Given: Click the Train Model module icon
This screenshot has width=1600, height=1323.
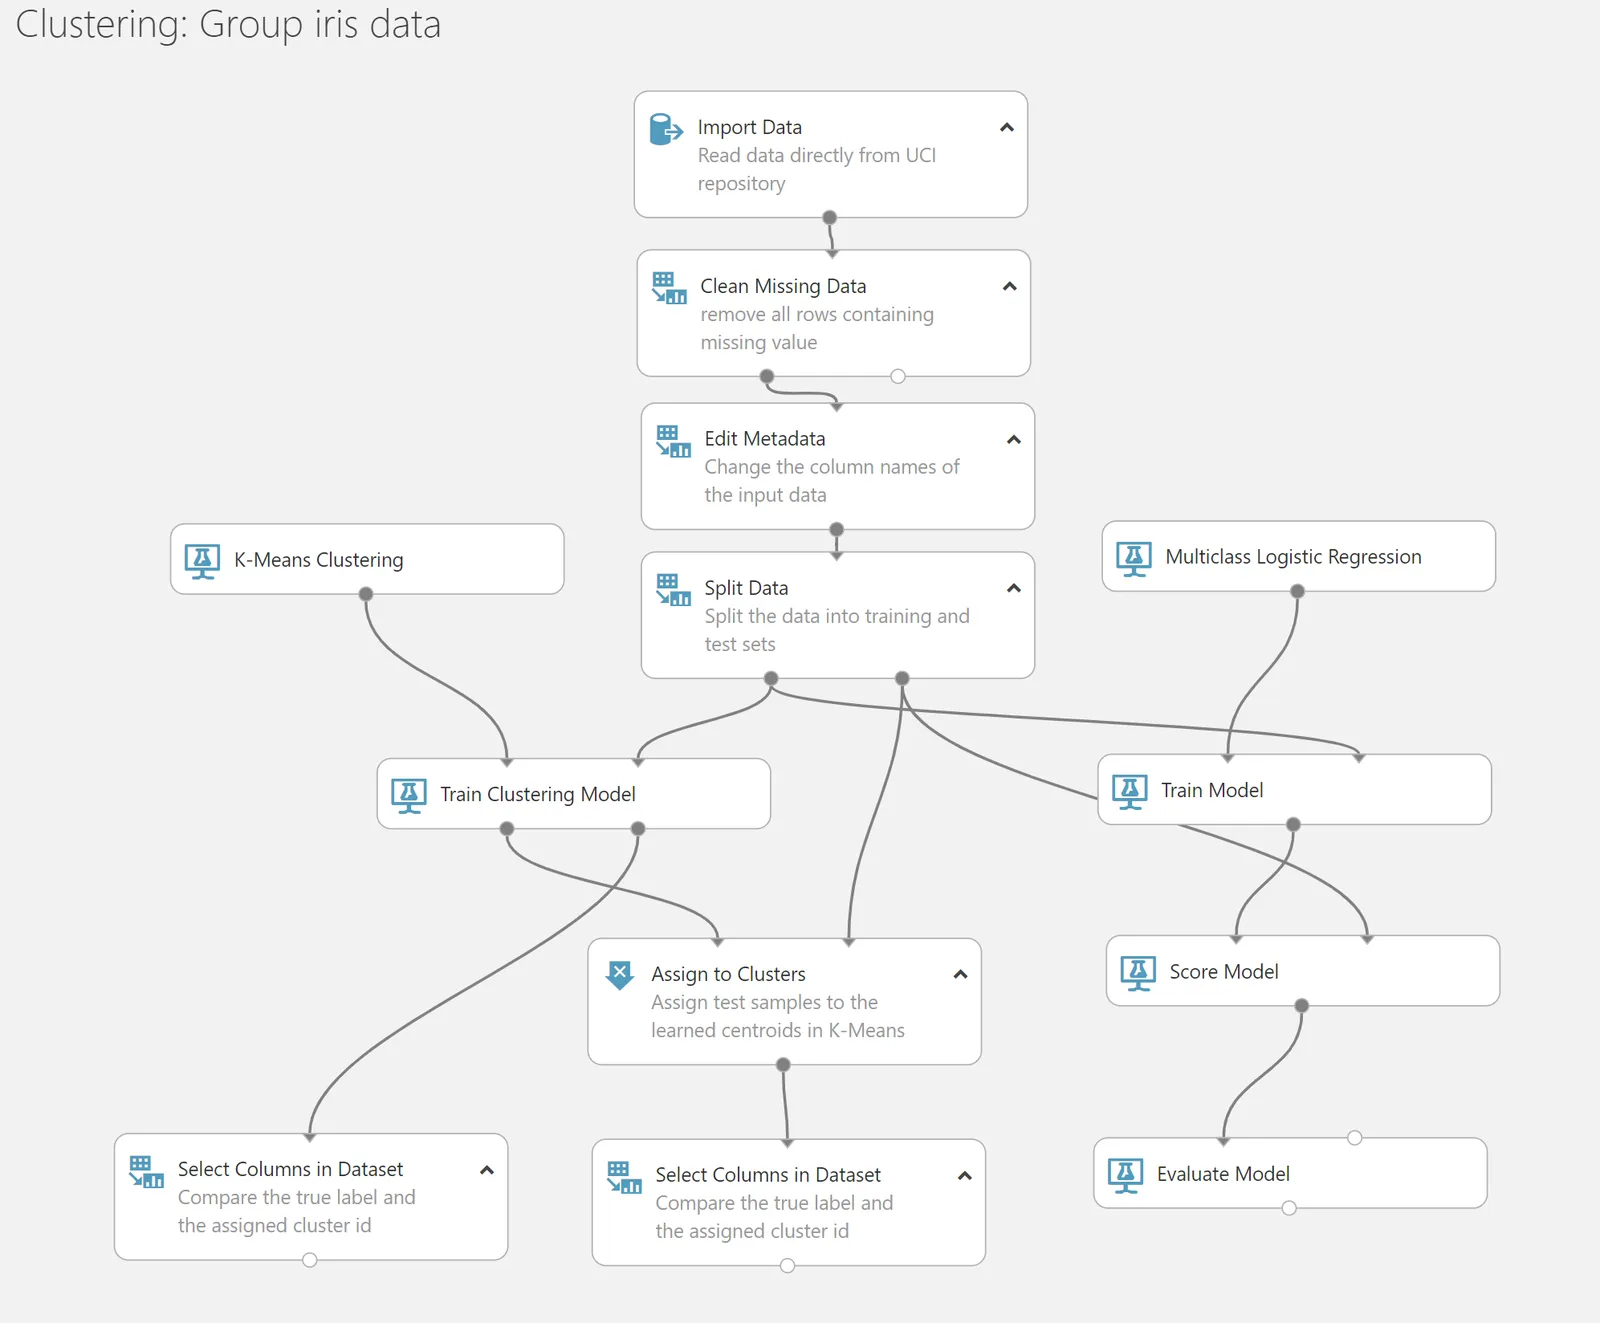Looking at the screenshot, I should [1129, 792].
